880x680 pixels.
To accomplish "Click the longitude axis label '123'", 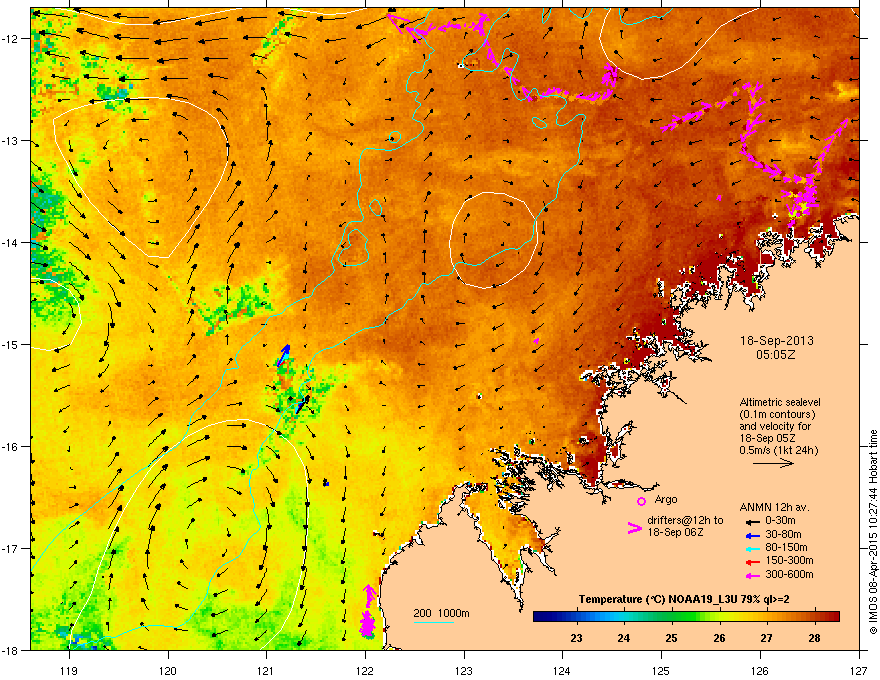I will point(464,670).
